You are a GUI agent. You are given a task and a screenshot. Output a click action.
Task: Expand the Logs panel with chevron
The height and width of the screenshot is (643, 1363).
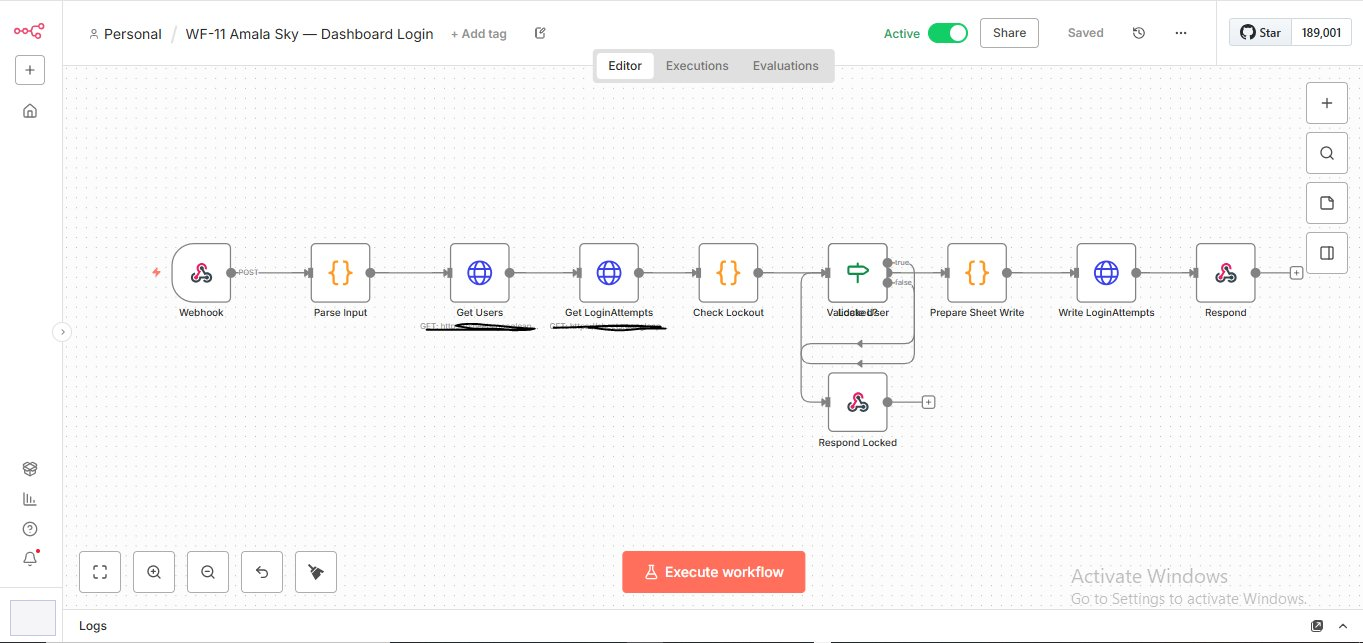point(1342,626)
